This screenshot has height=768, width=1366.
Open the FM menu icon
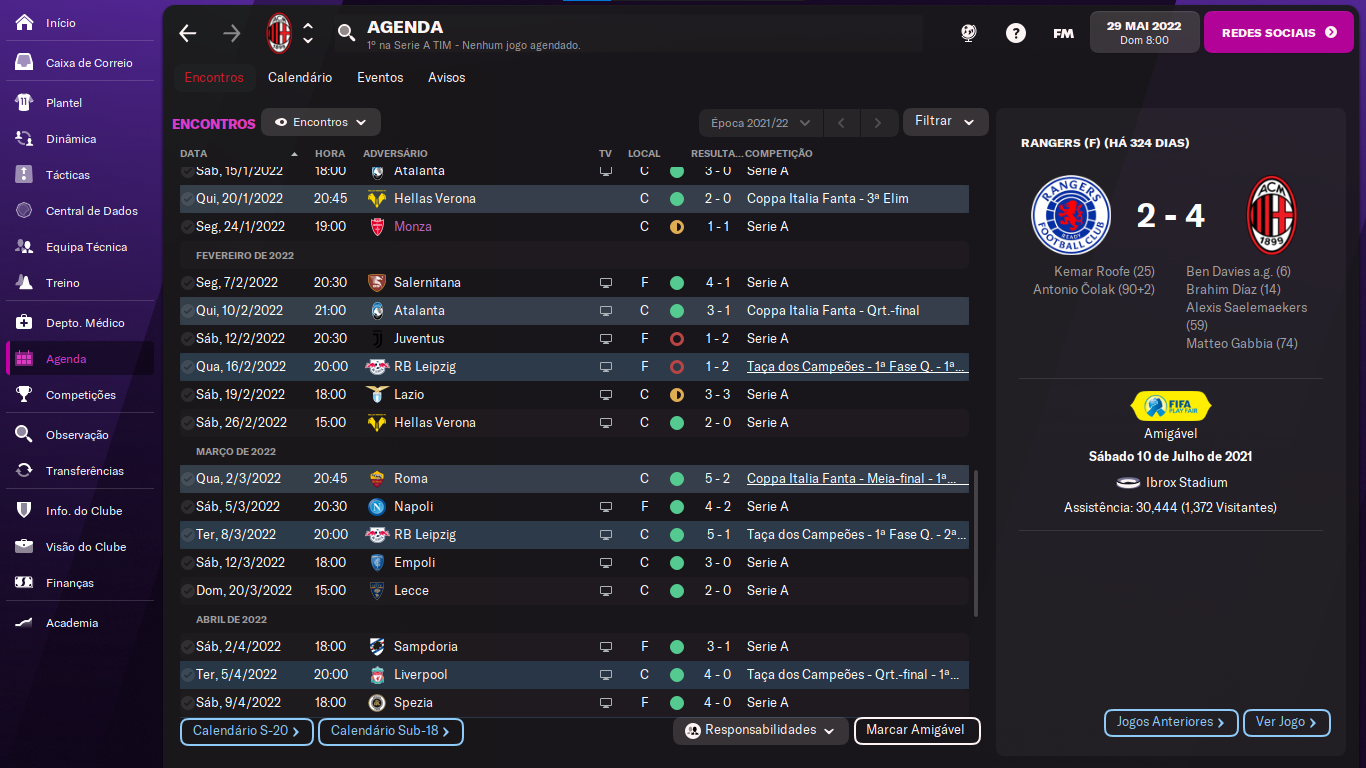1063,33
